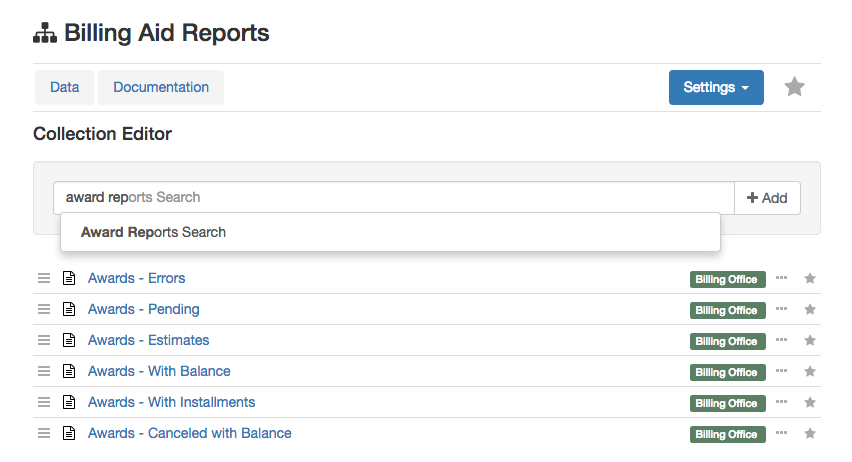The image size is (852, 462).
Task: Star the Awards - With Installments report
Action: coord(810,402)
